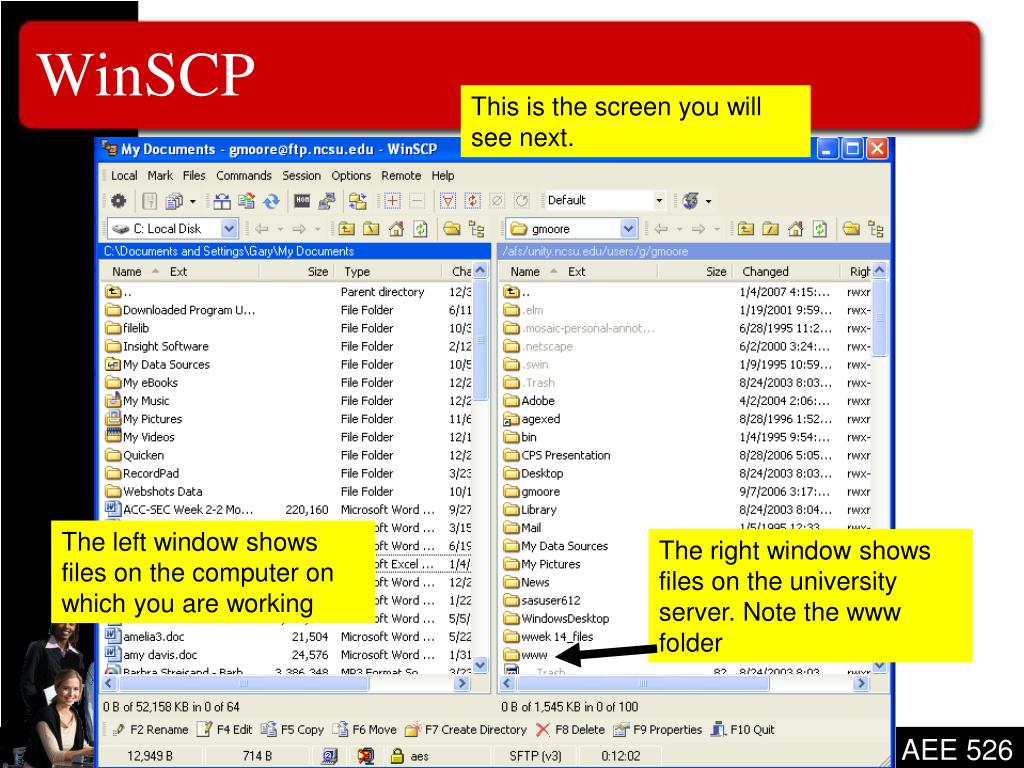
Task: Open the Mark menu
Action: click(160, 176)
